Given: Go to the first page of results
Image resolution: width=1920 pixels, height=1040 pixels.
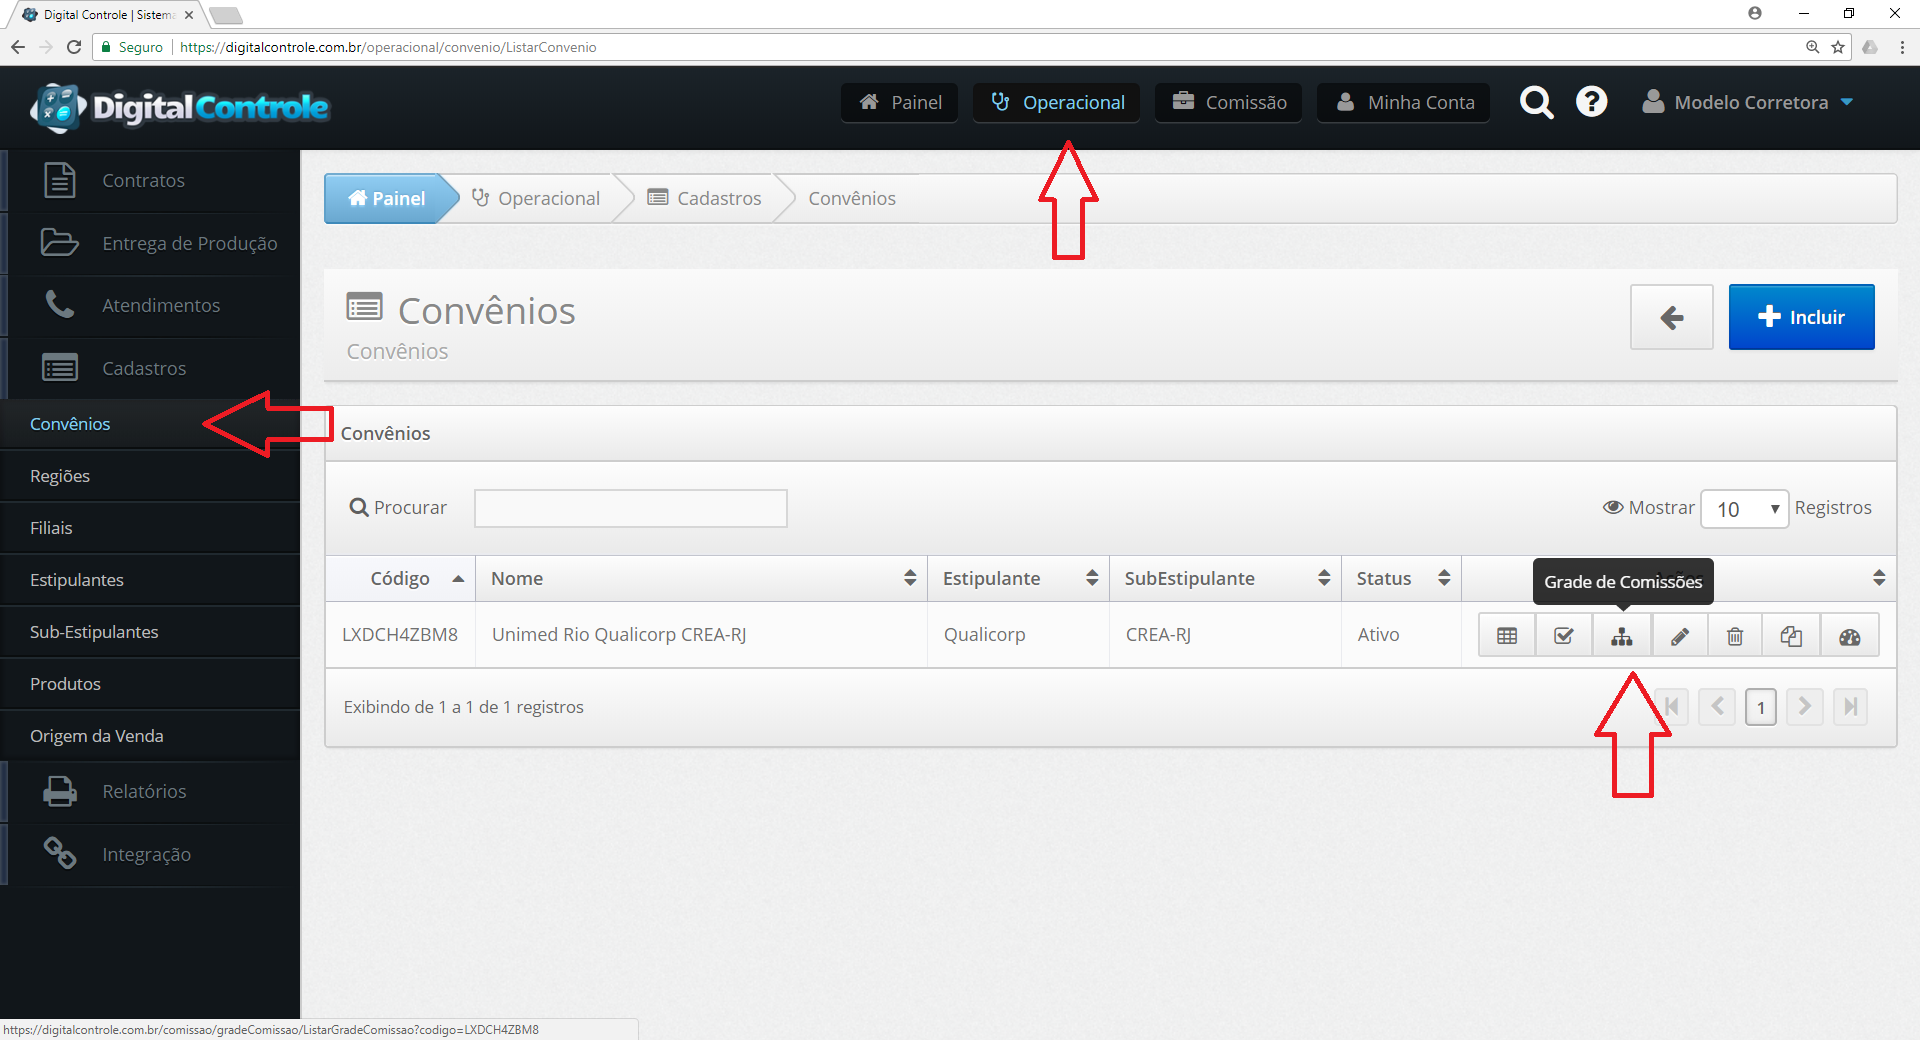Looking at the screenshot, I should pyautogui.click(x=1672, y=707).
